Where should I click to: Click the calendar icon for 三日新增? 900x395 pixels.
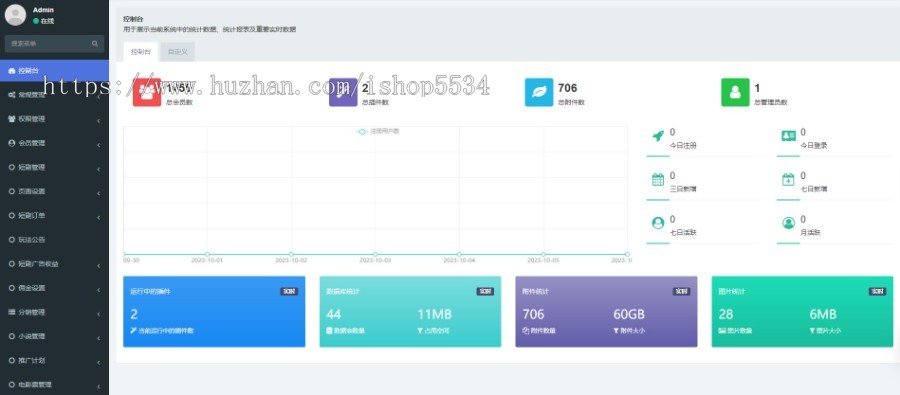click(658, 180)
